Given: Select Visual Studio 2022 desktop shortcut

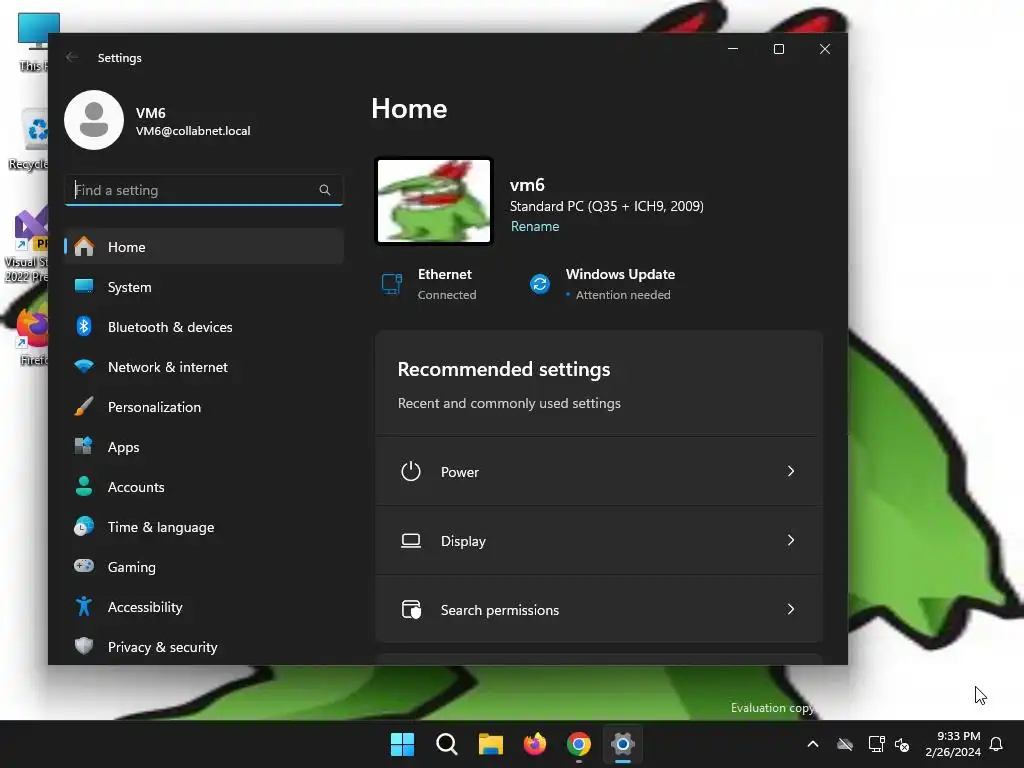Looking at the screenshot, I should [x=26, y=245].
